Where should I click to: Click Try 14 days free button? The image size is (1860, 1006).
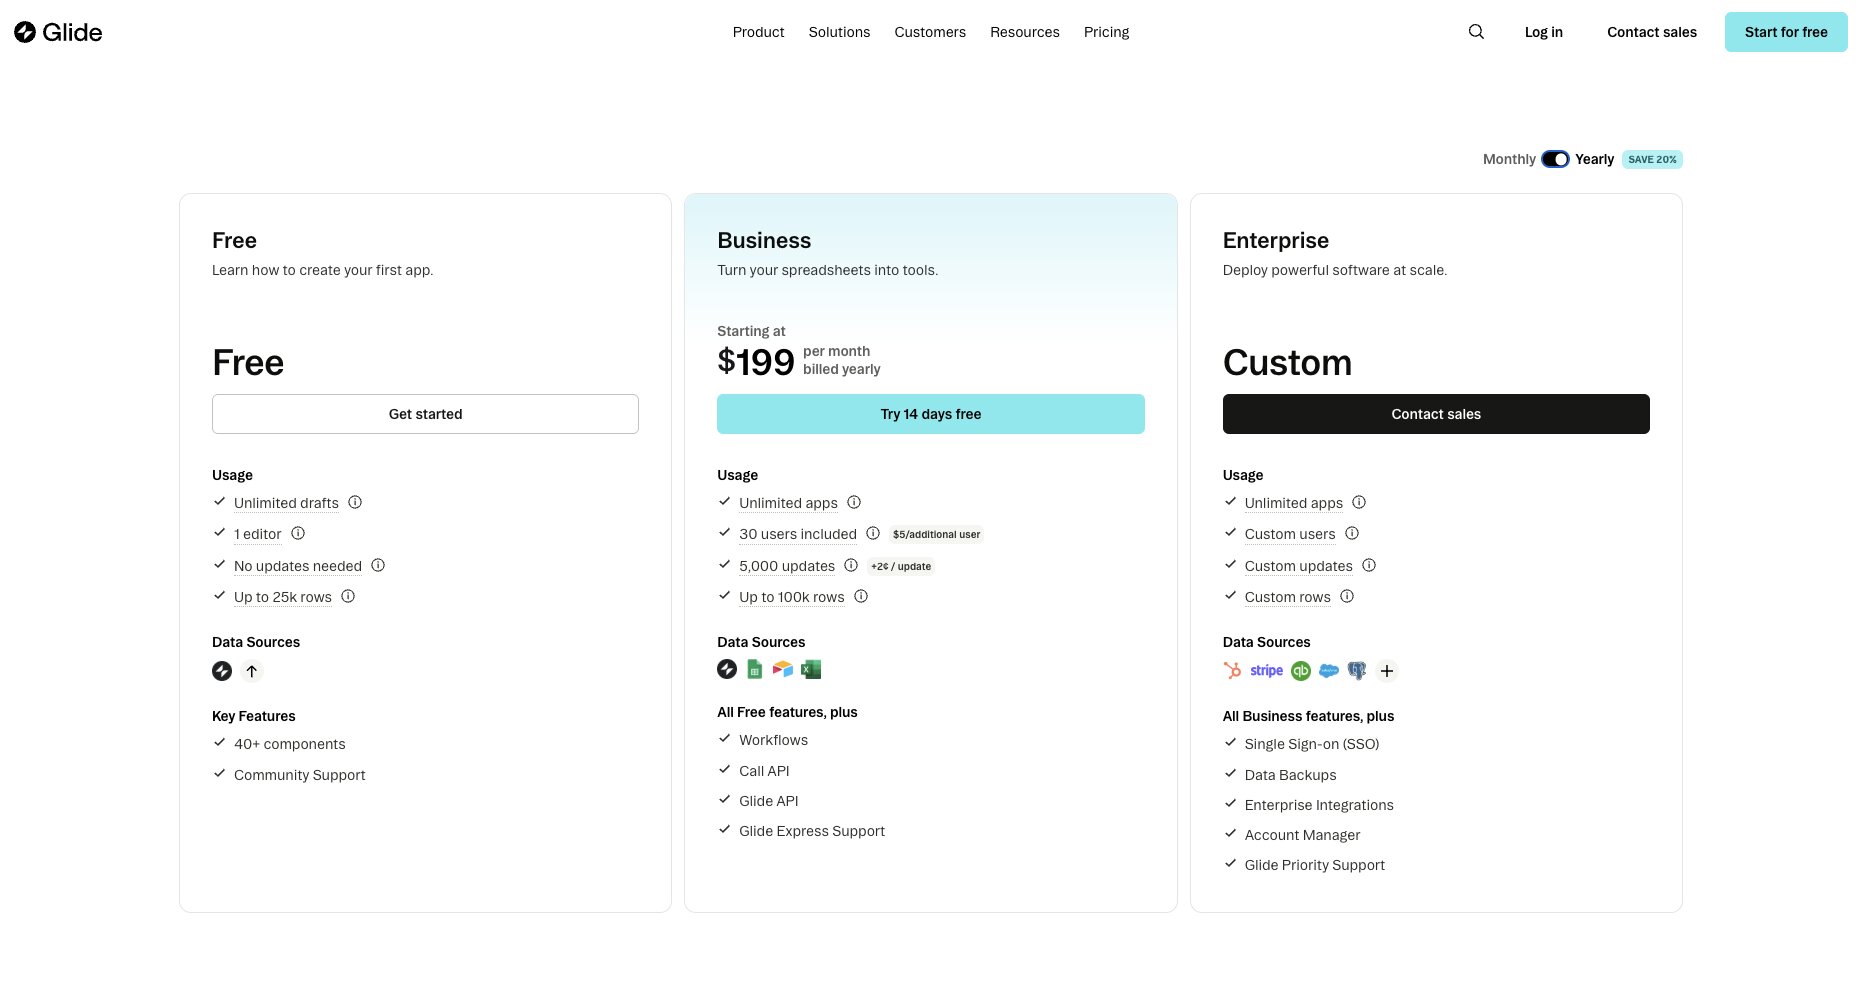931,414
